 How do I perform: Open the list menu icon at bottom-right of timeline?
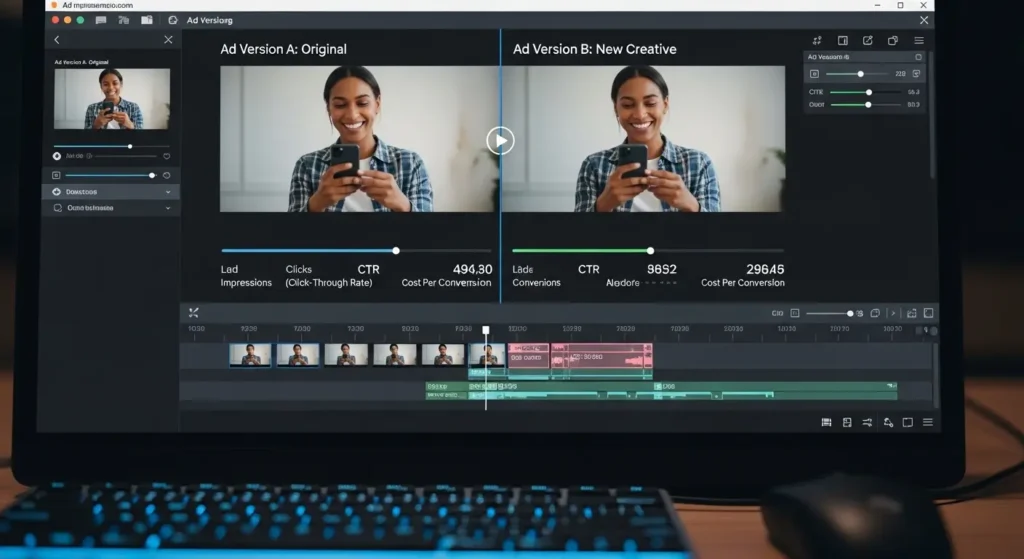(928, 423)
